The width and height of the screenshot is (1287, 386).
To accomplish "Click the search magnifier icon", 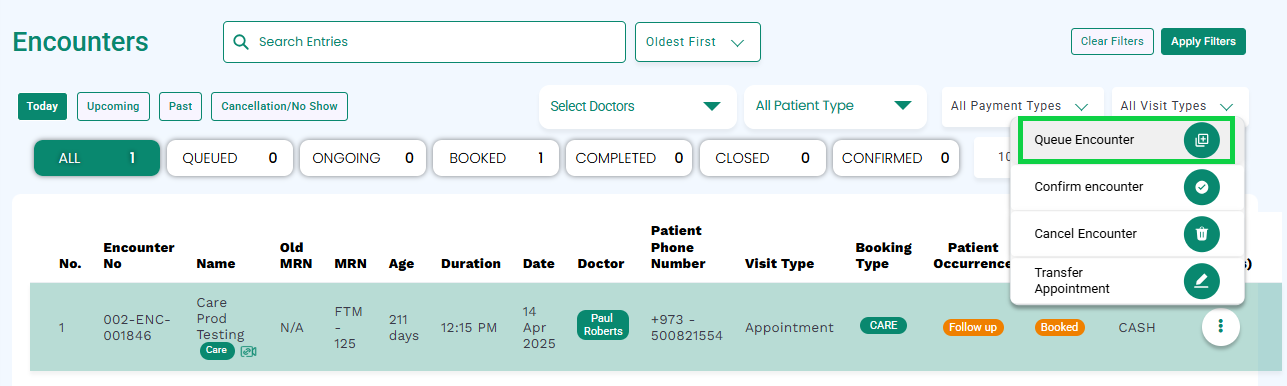I will pyautogui.click(x=240, y=42).
